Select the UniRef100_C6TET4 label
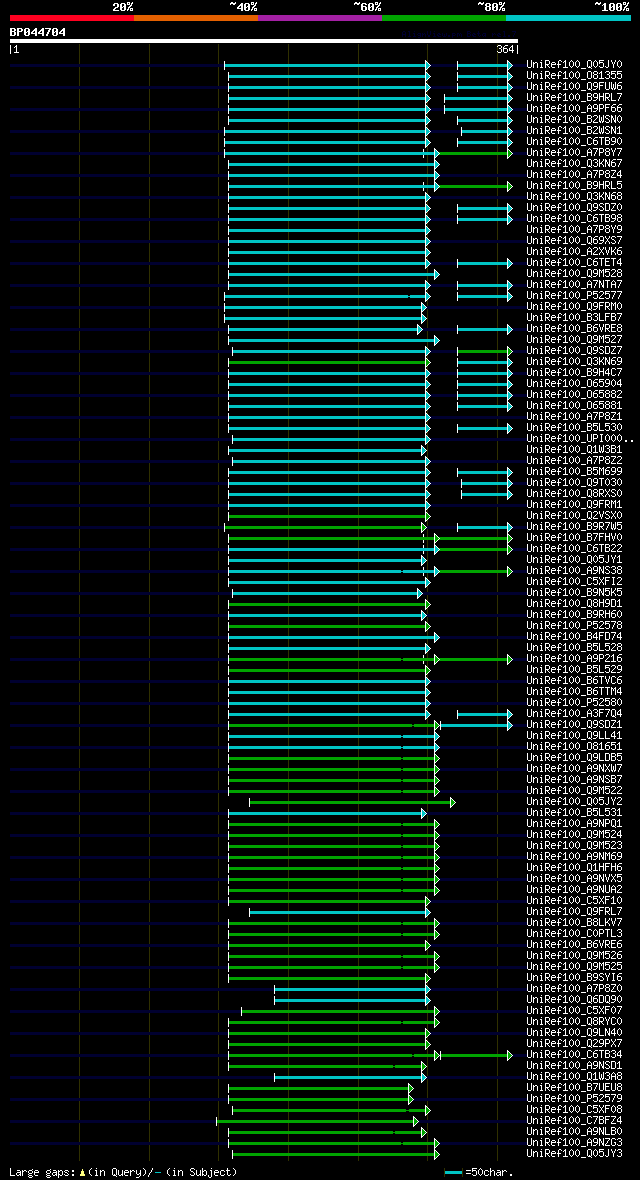 574,263
